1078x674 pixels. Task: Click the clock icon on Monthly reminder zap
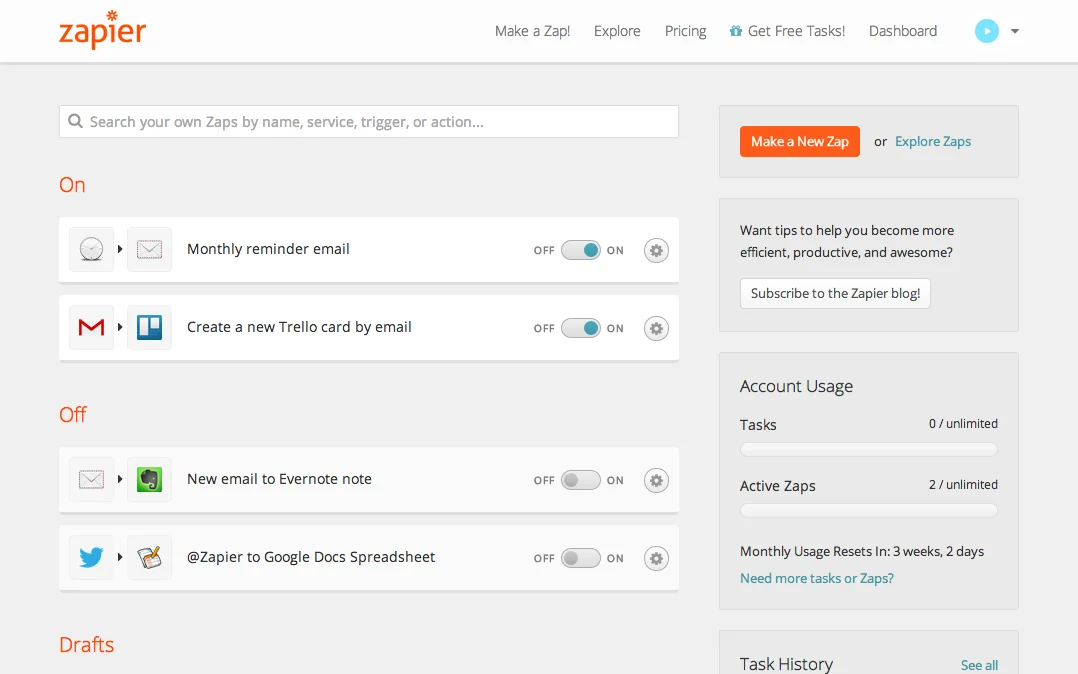pyautogui.click(x=91, y=250)
